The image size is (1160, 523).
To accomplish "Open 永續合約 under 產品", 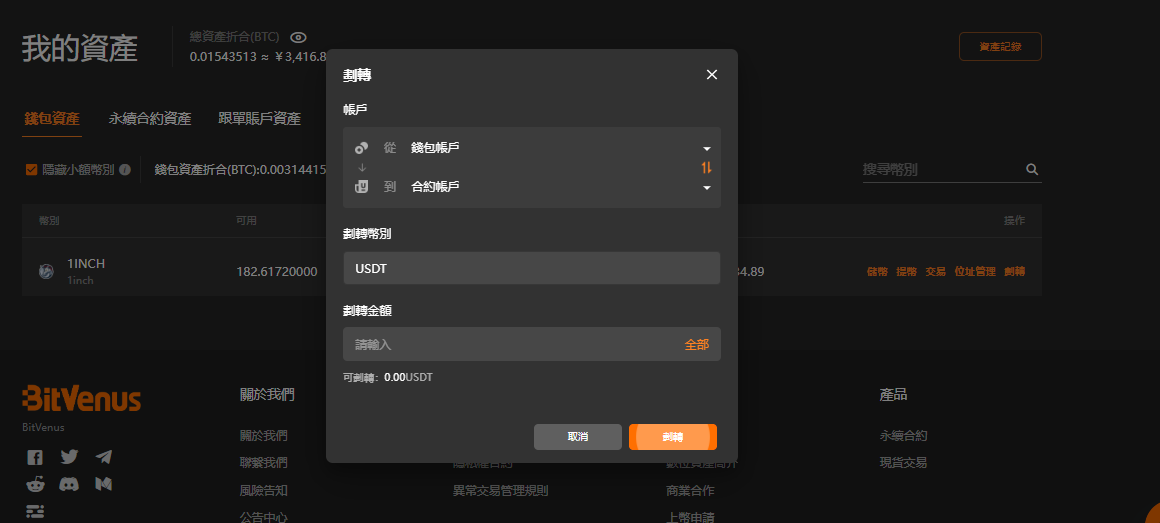I will (903, 436).
